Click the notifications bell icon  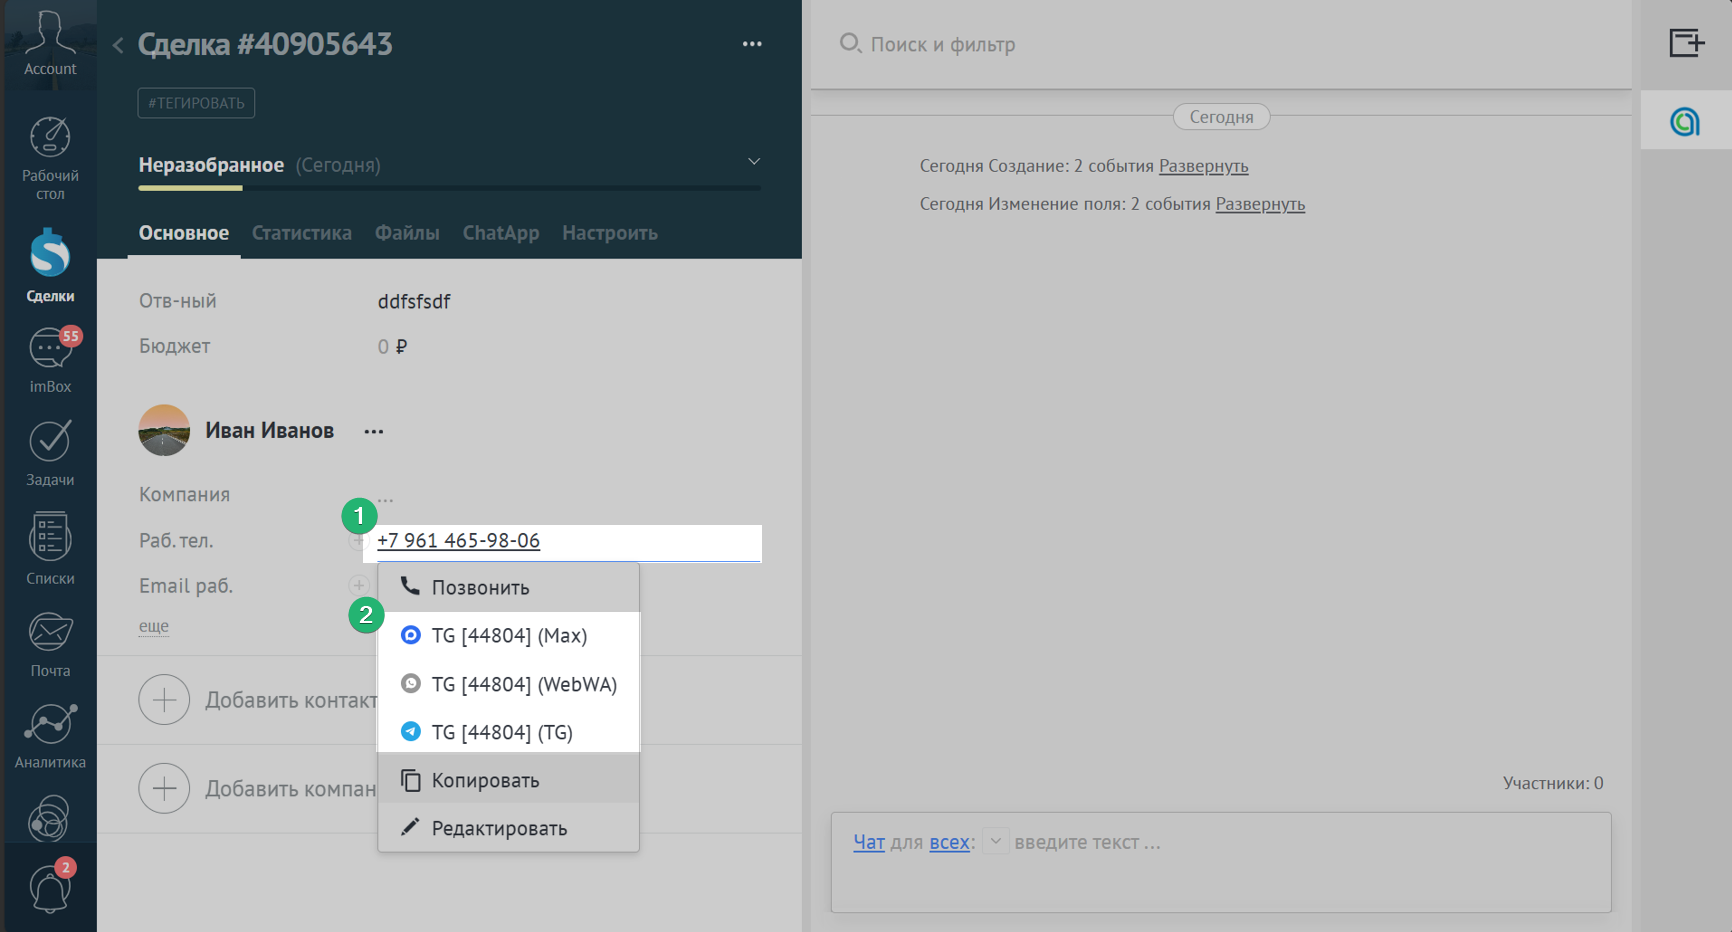pyautogui.click(x=50, y=887)
